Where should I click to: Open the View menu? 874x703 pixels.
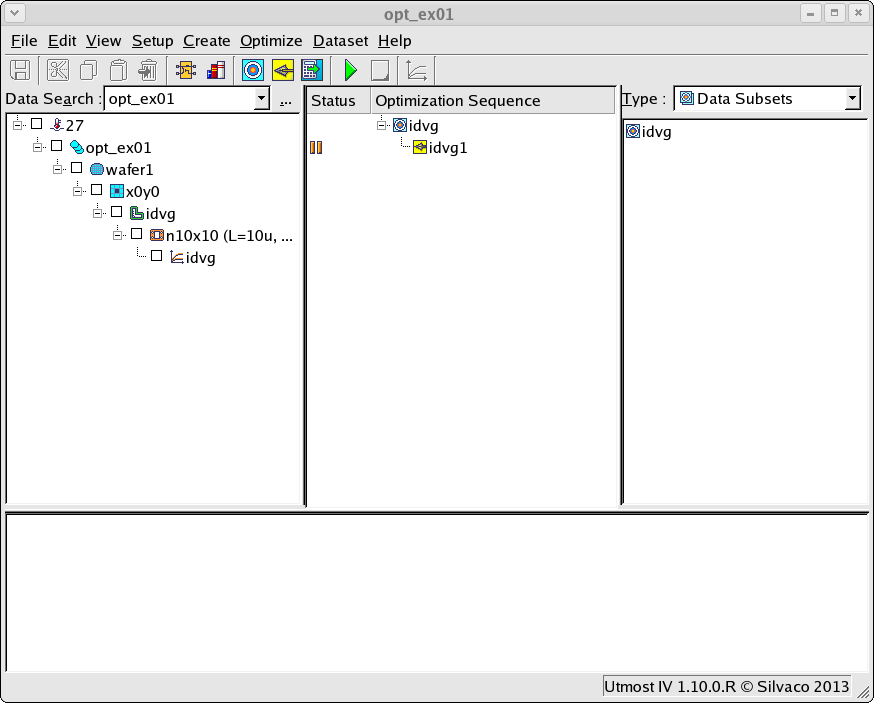tap(104, 41)
